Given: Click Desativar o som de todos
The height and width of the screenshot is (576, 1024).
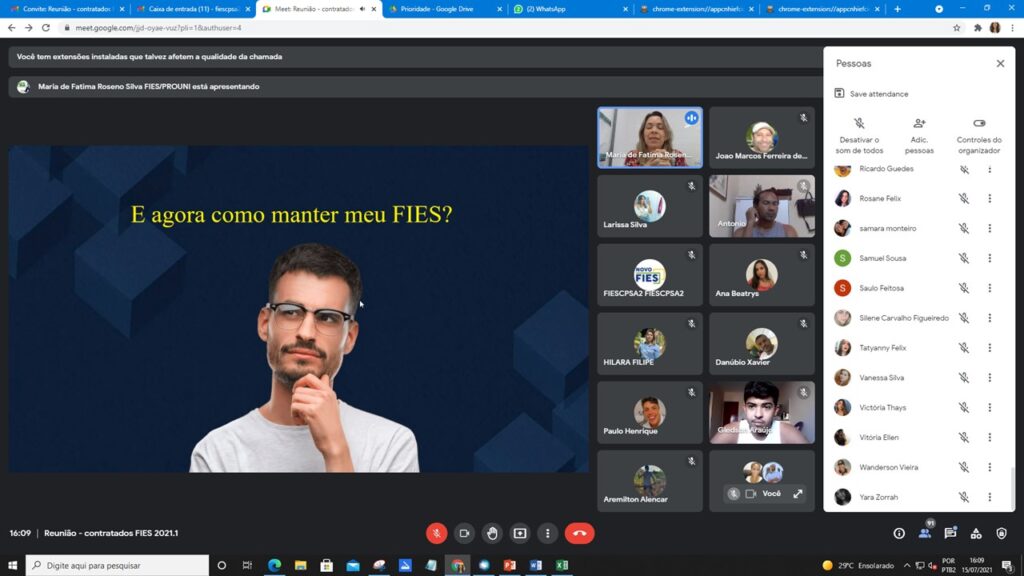Looking at the screenshot, I should tap(859, 136).
